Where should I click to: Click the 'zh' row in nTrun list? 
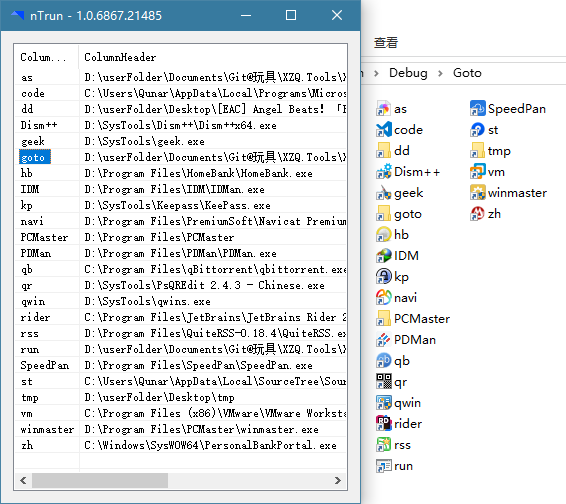[180, 445]
